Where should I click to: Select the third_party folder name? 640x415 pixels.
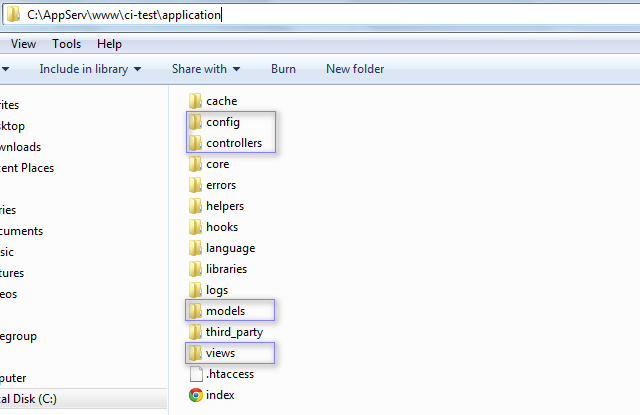(234, 333)
